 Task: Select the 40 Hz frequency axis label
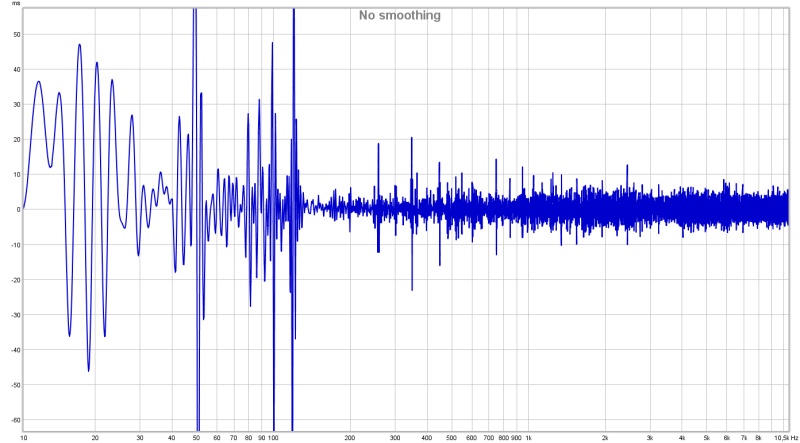pyautogui.click(x=172, y=438)
